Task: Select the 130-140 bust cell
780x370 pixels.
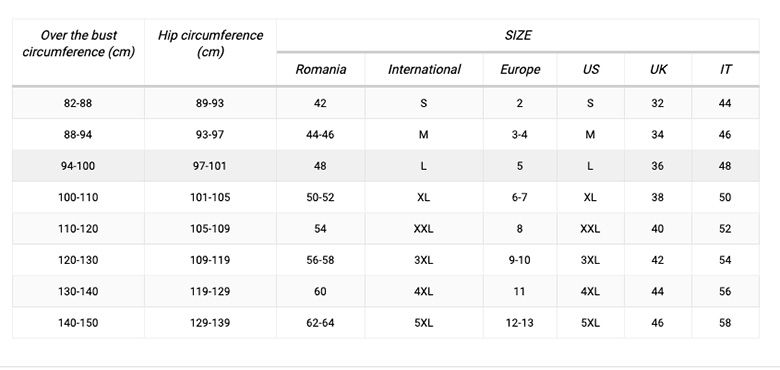Action: click(78, 291)
